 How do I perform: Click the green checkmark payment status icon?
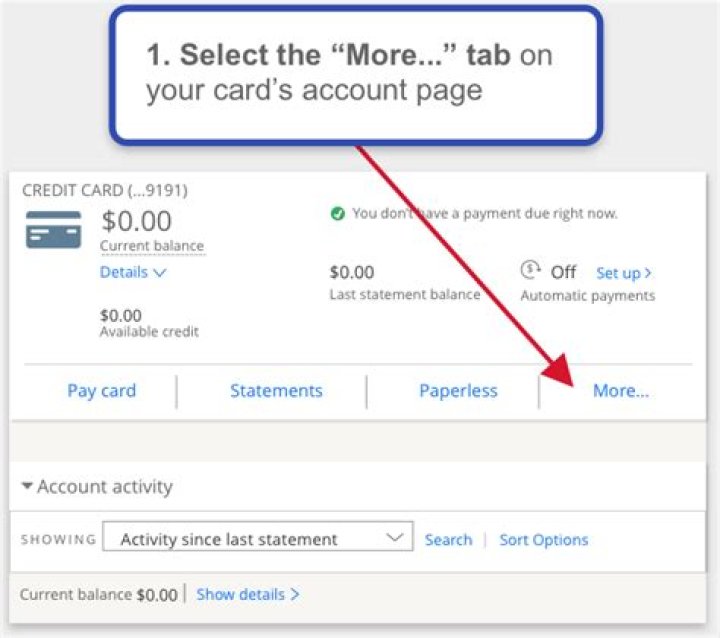337,213
